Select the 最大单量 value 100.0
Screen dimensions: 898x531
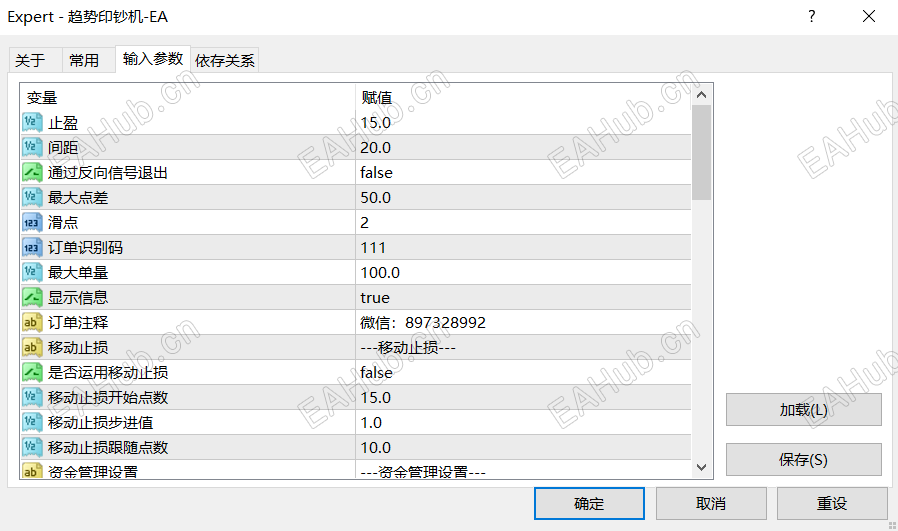[380, 273]
